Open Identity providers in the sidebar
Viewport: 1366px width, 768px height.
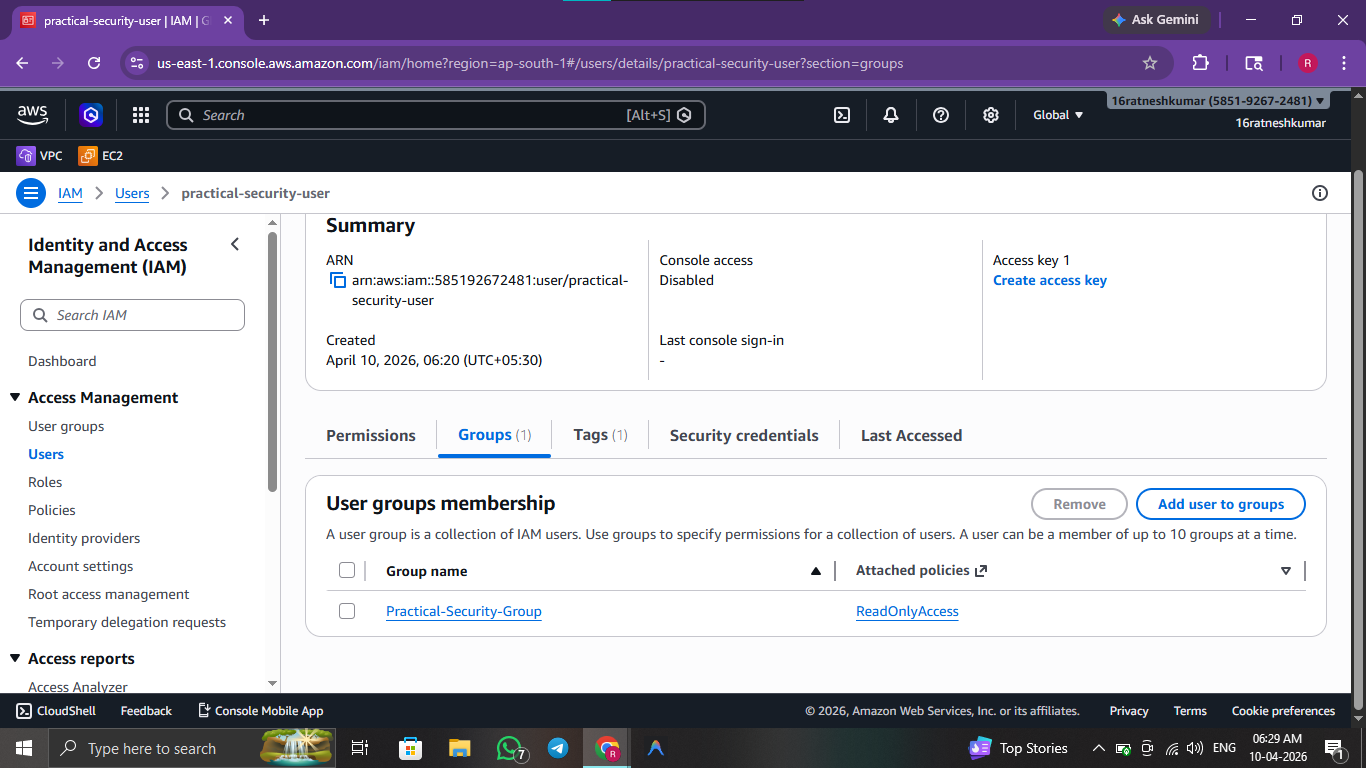84,538
